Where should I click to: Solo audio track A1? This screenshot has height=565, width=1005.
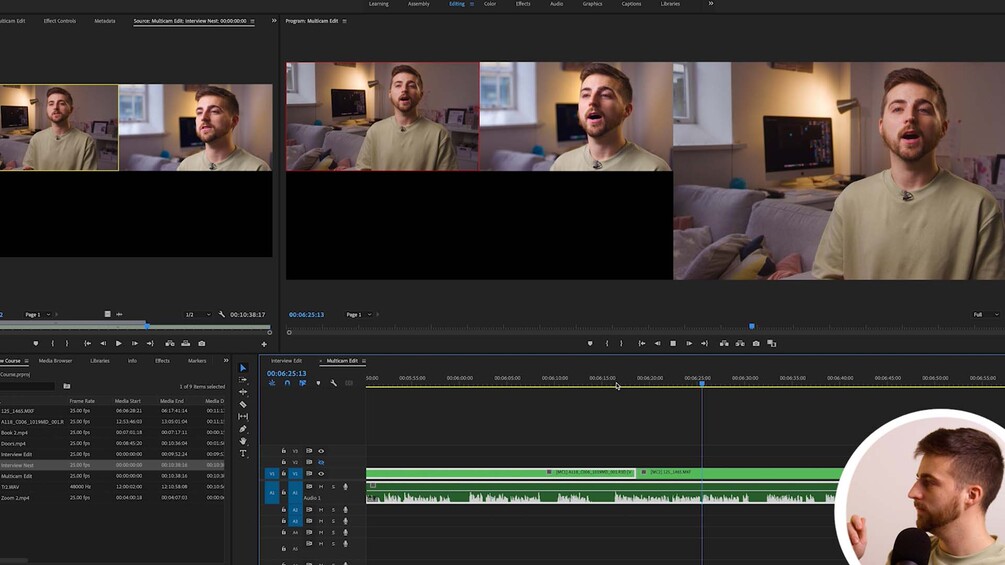point(333,487)
